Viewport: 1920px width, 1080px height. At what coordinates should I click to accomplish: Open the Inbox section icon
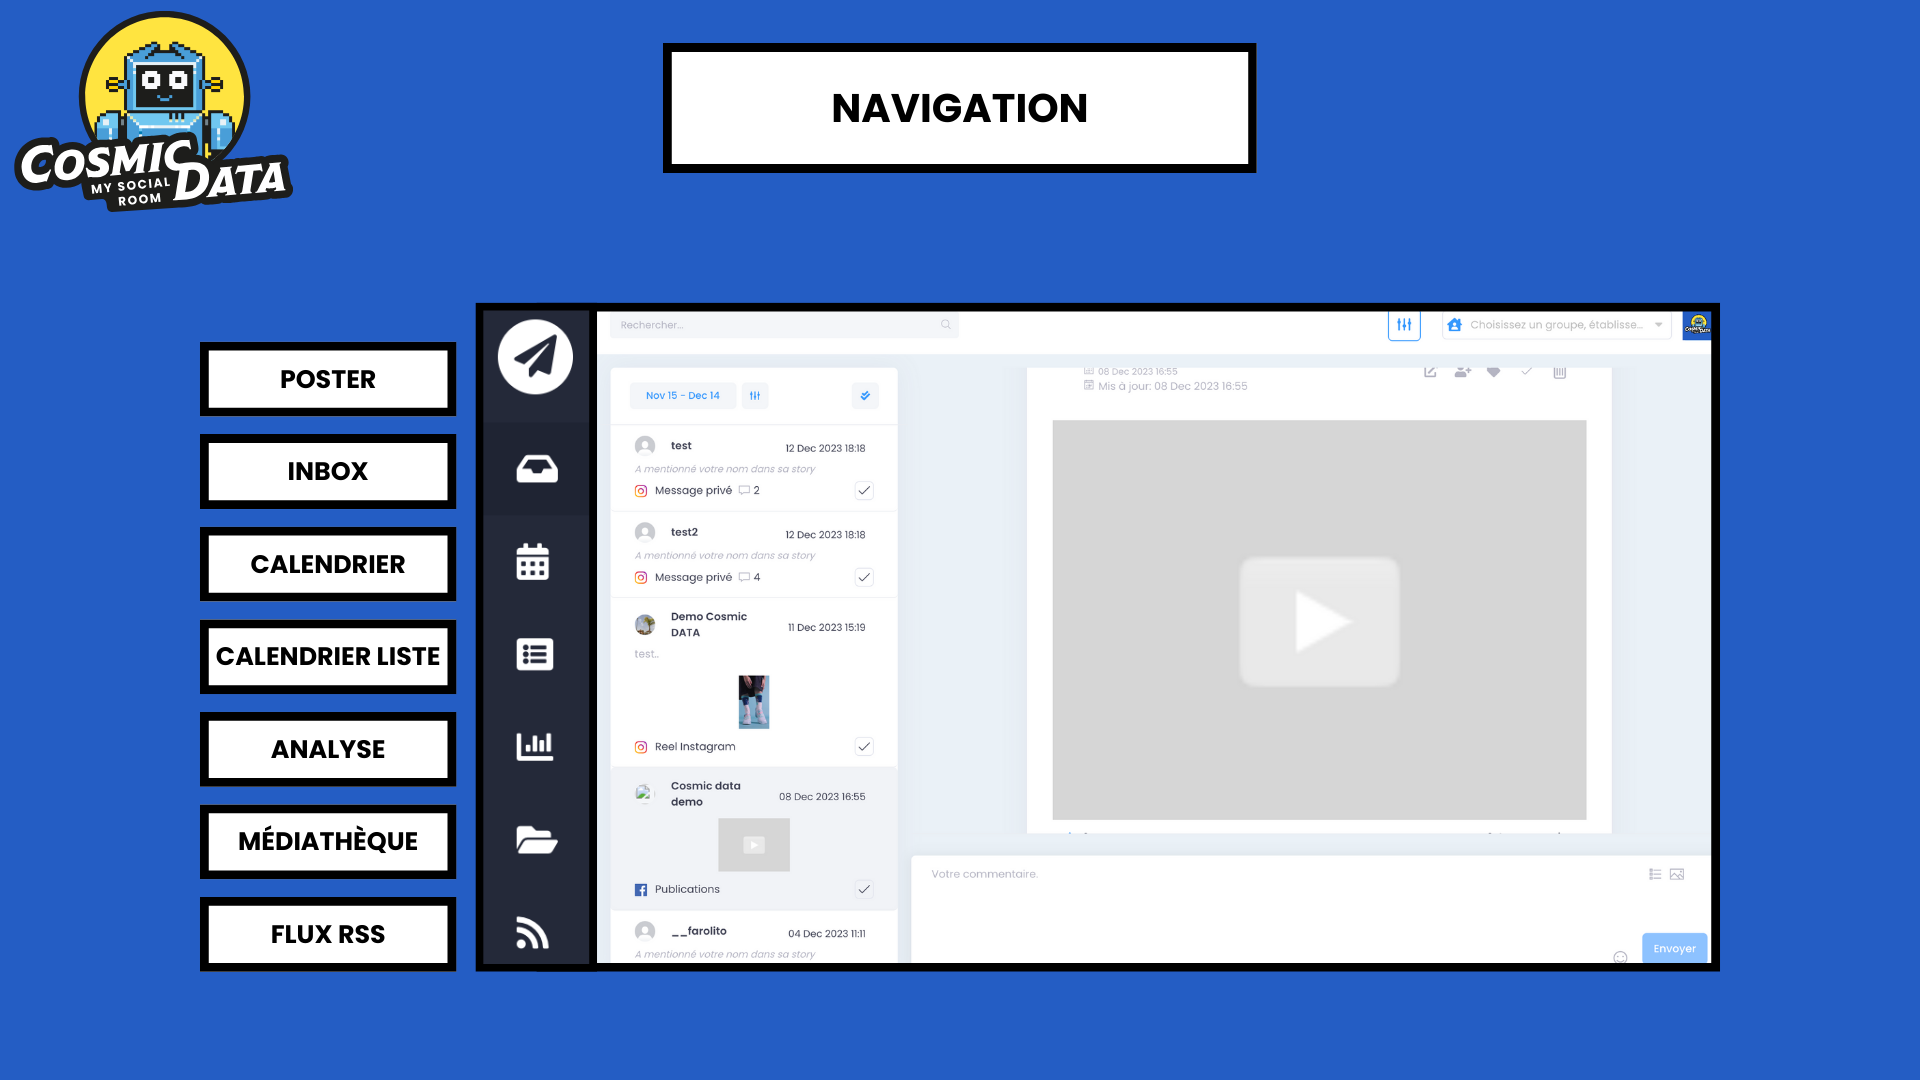[534, 467]
